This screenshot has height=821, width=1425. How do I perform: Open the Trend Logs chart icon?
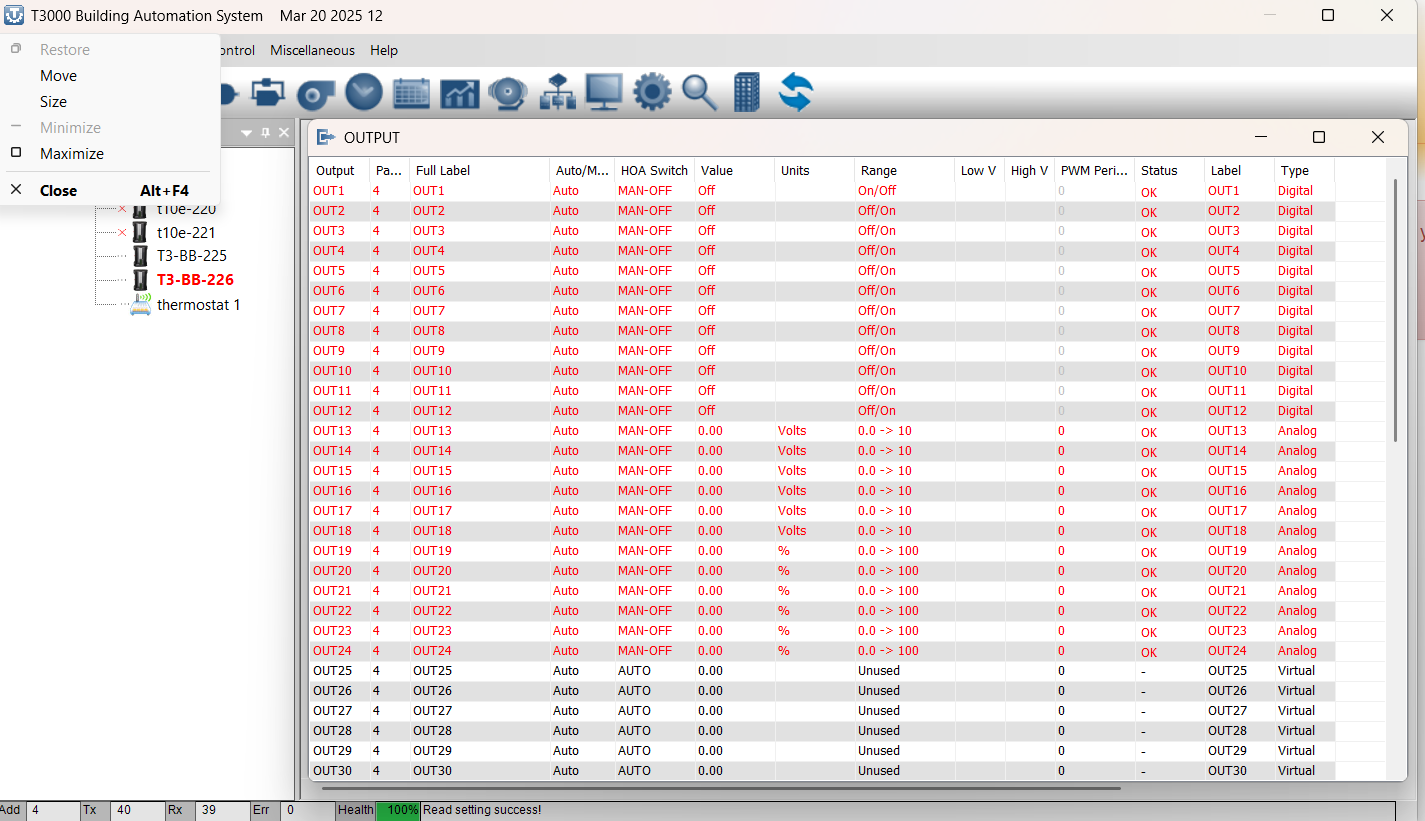click(x=459, y=93)
